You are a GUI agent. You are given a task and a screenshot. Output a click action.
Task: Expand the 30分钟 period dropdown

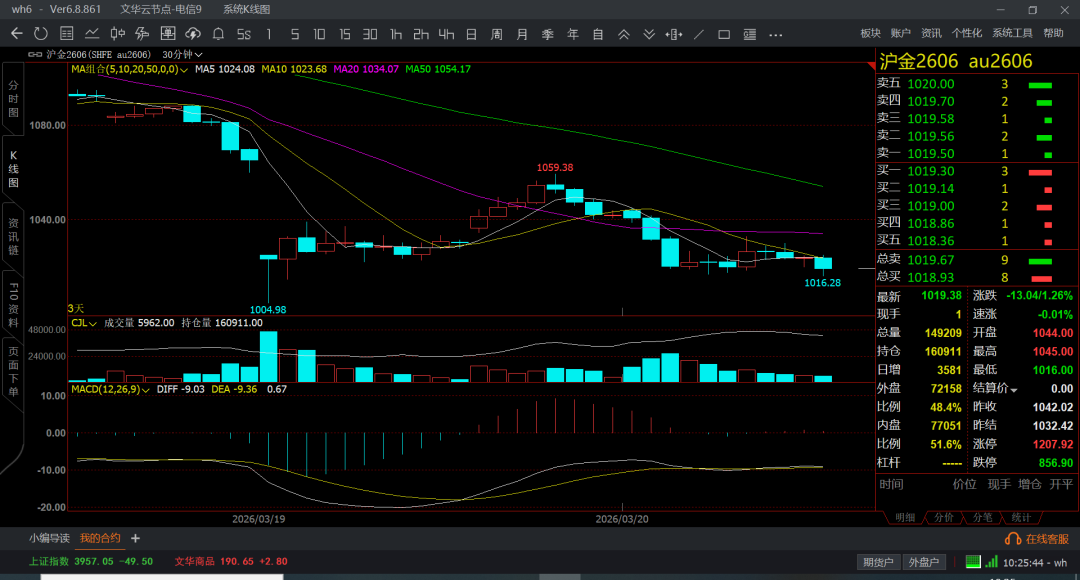coord(183,54)
